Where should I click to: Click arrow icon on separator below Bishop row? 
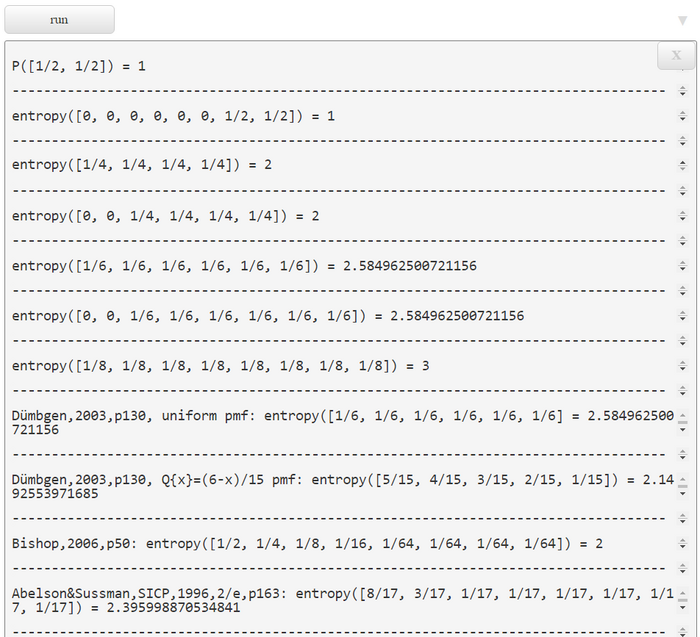pyautogui.click(x=682, y=569)
